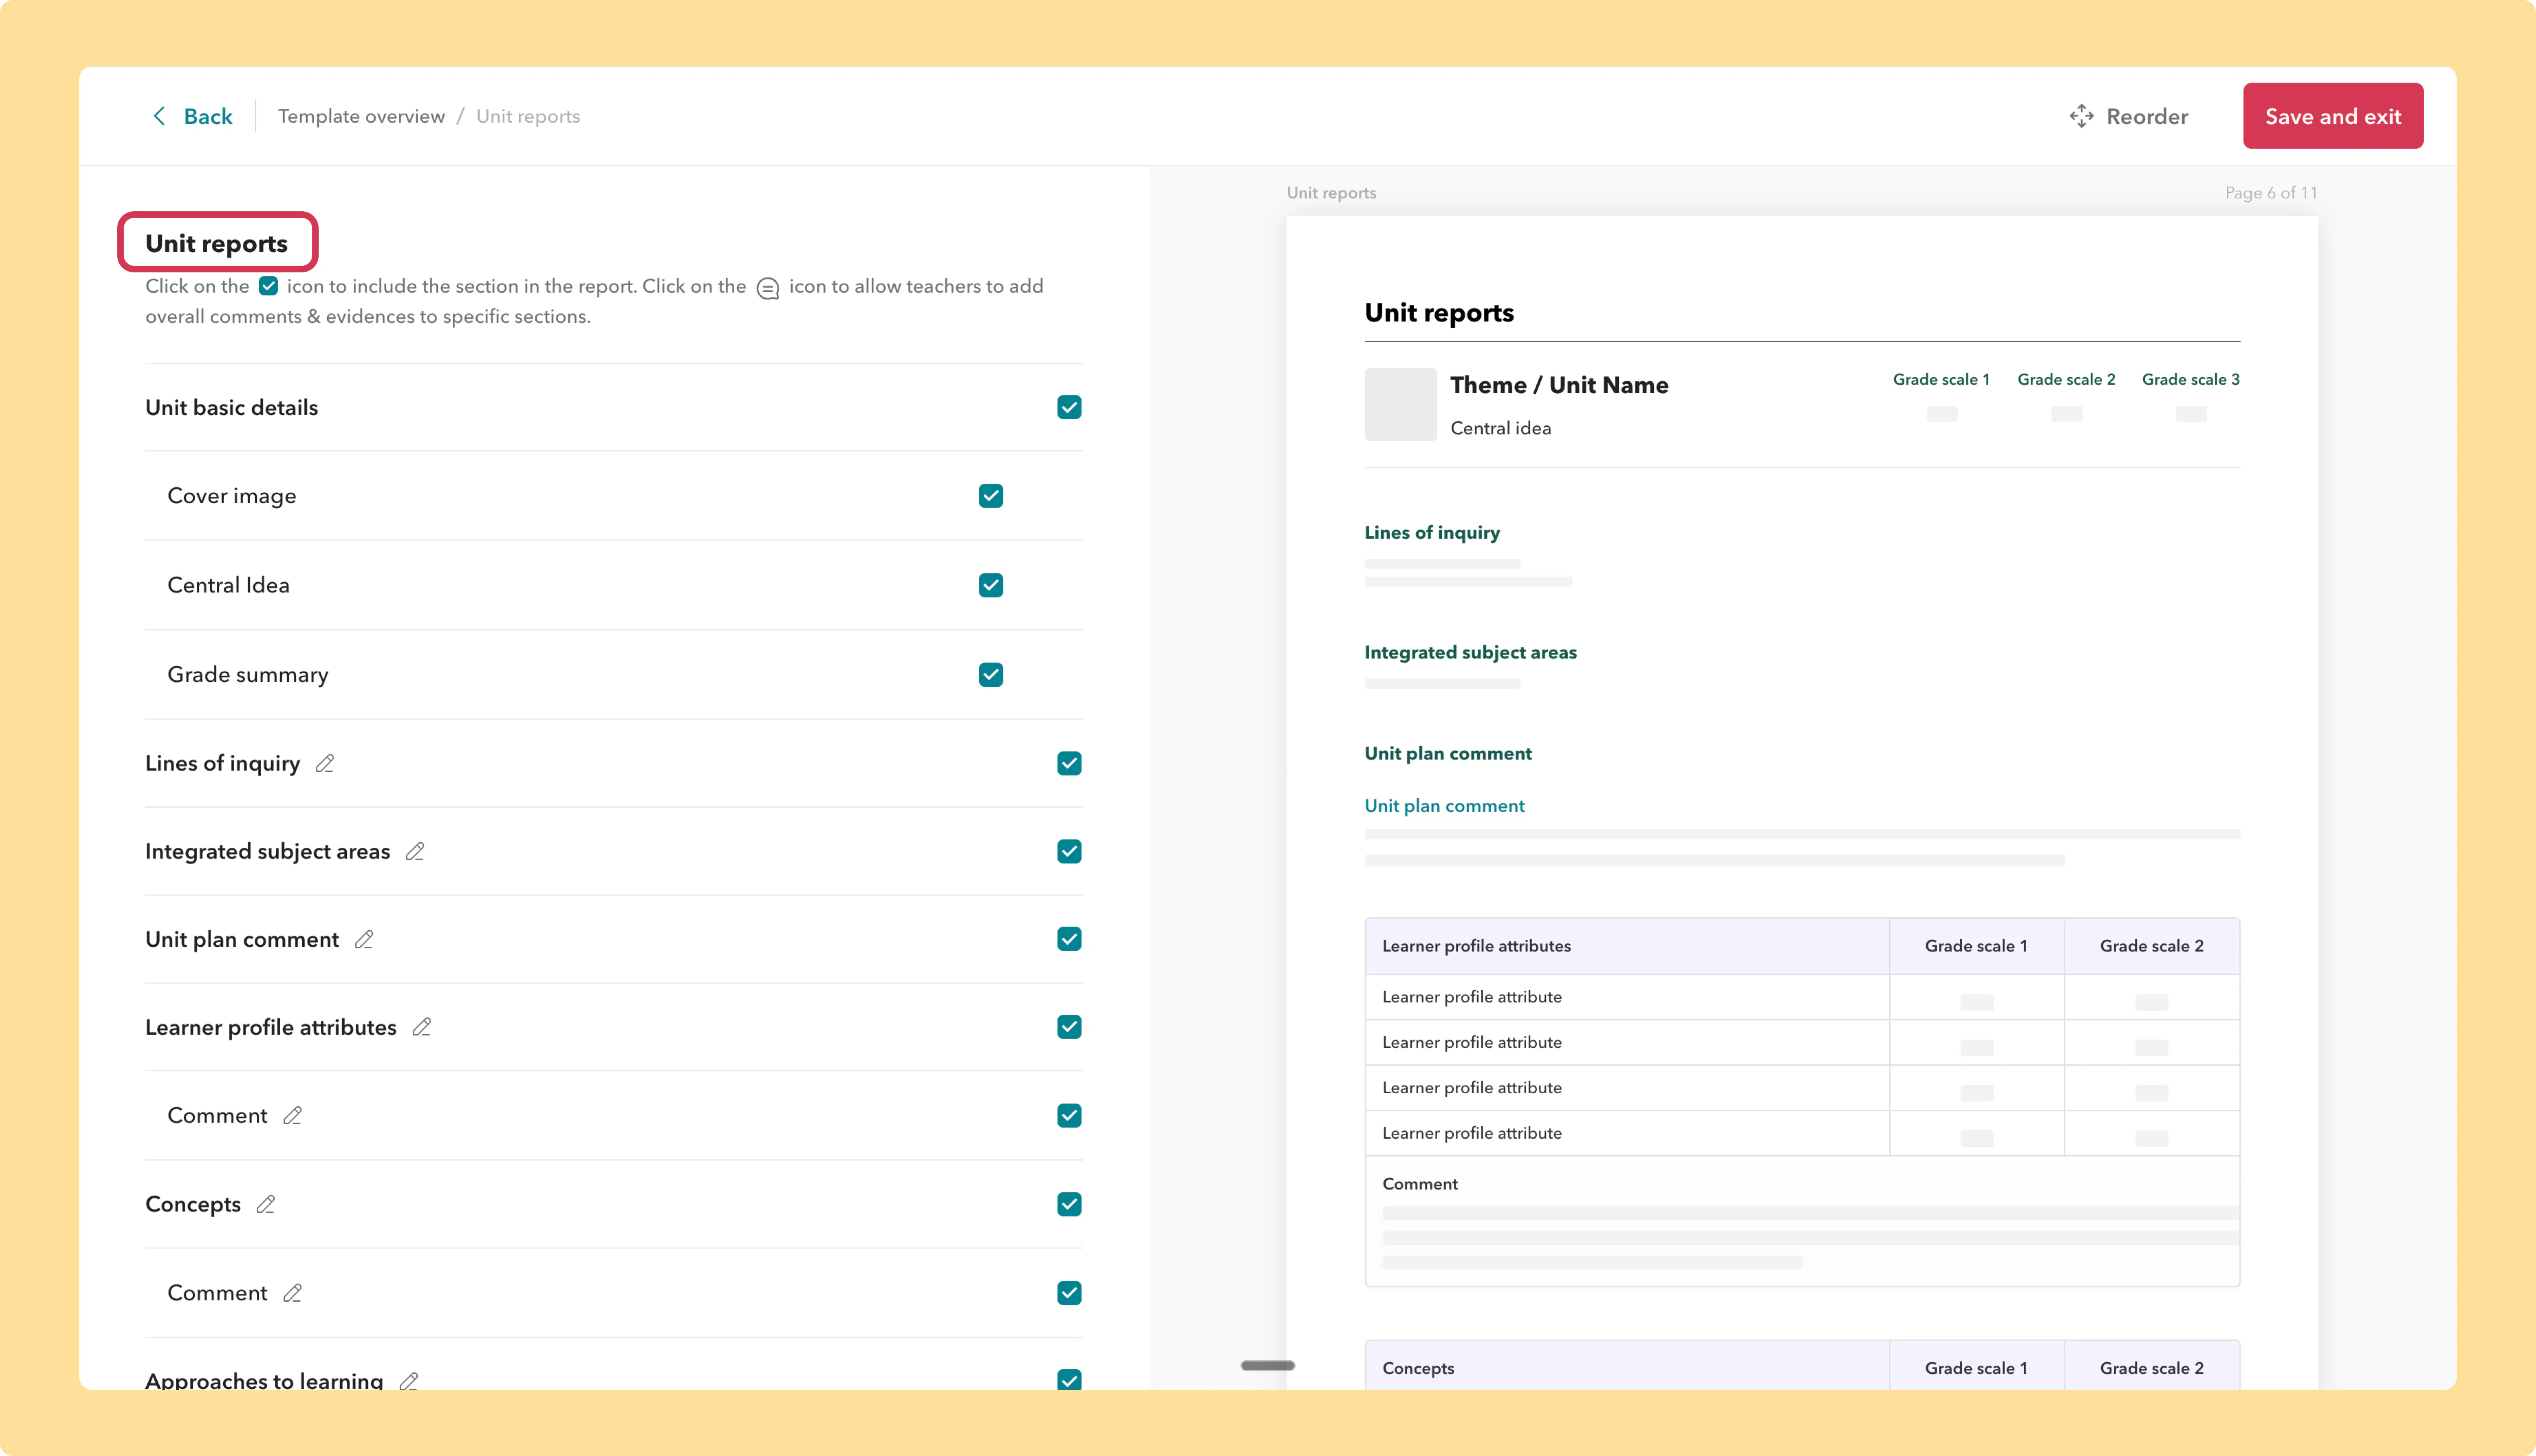The image size is (2536, 1456).
Task: Toggle the Approaches to learning checkbox
Action: coord(1069,1380)
